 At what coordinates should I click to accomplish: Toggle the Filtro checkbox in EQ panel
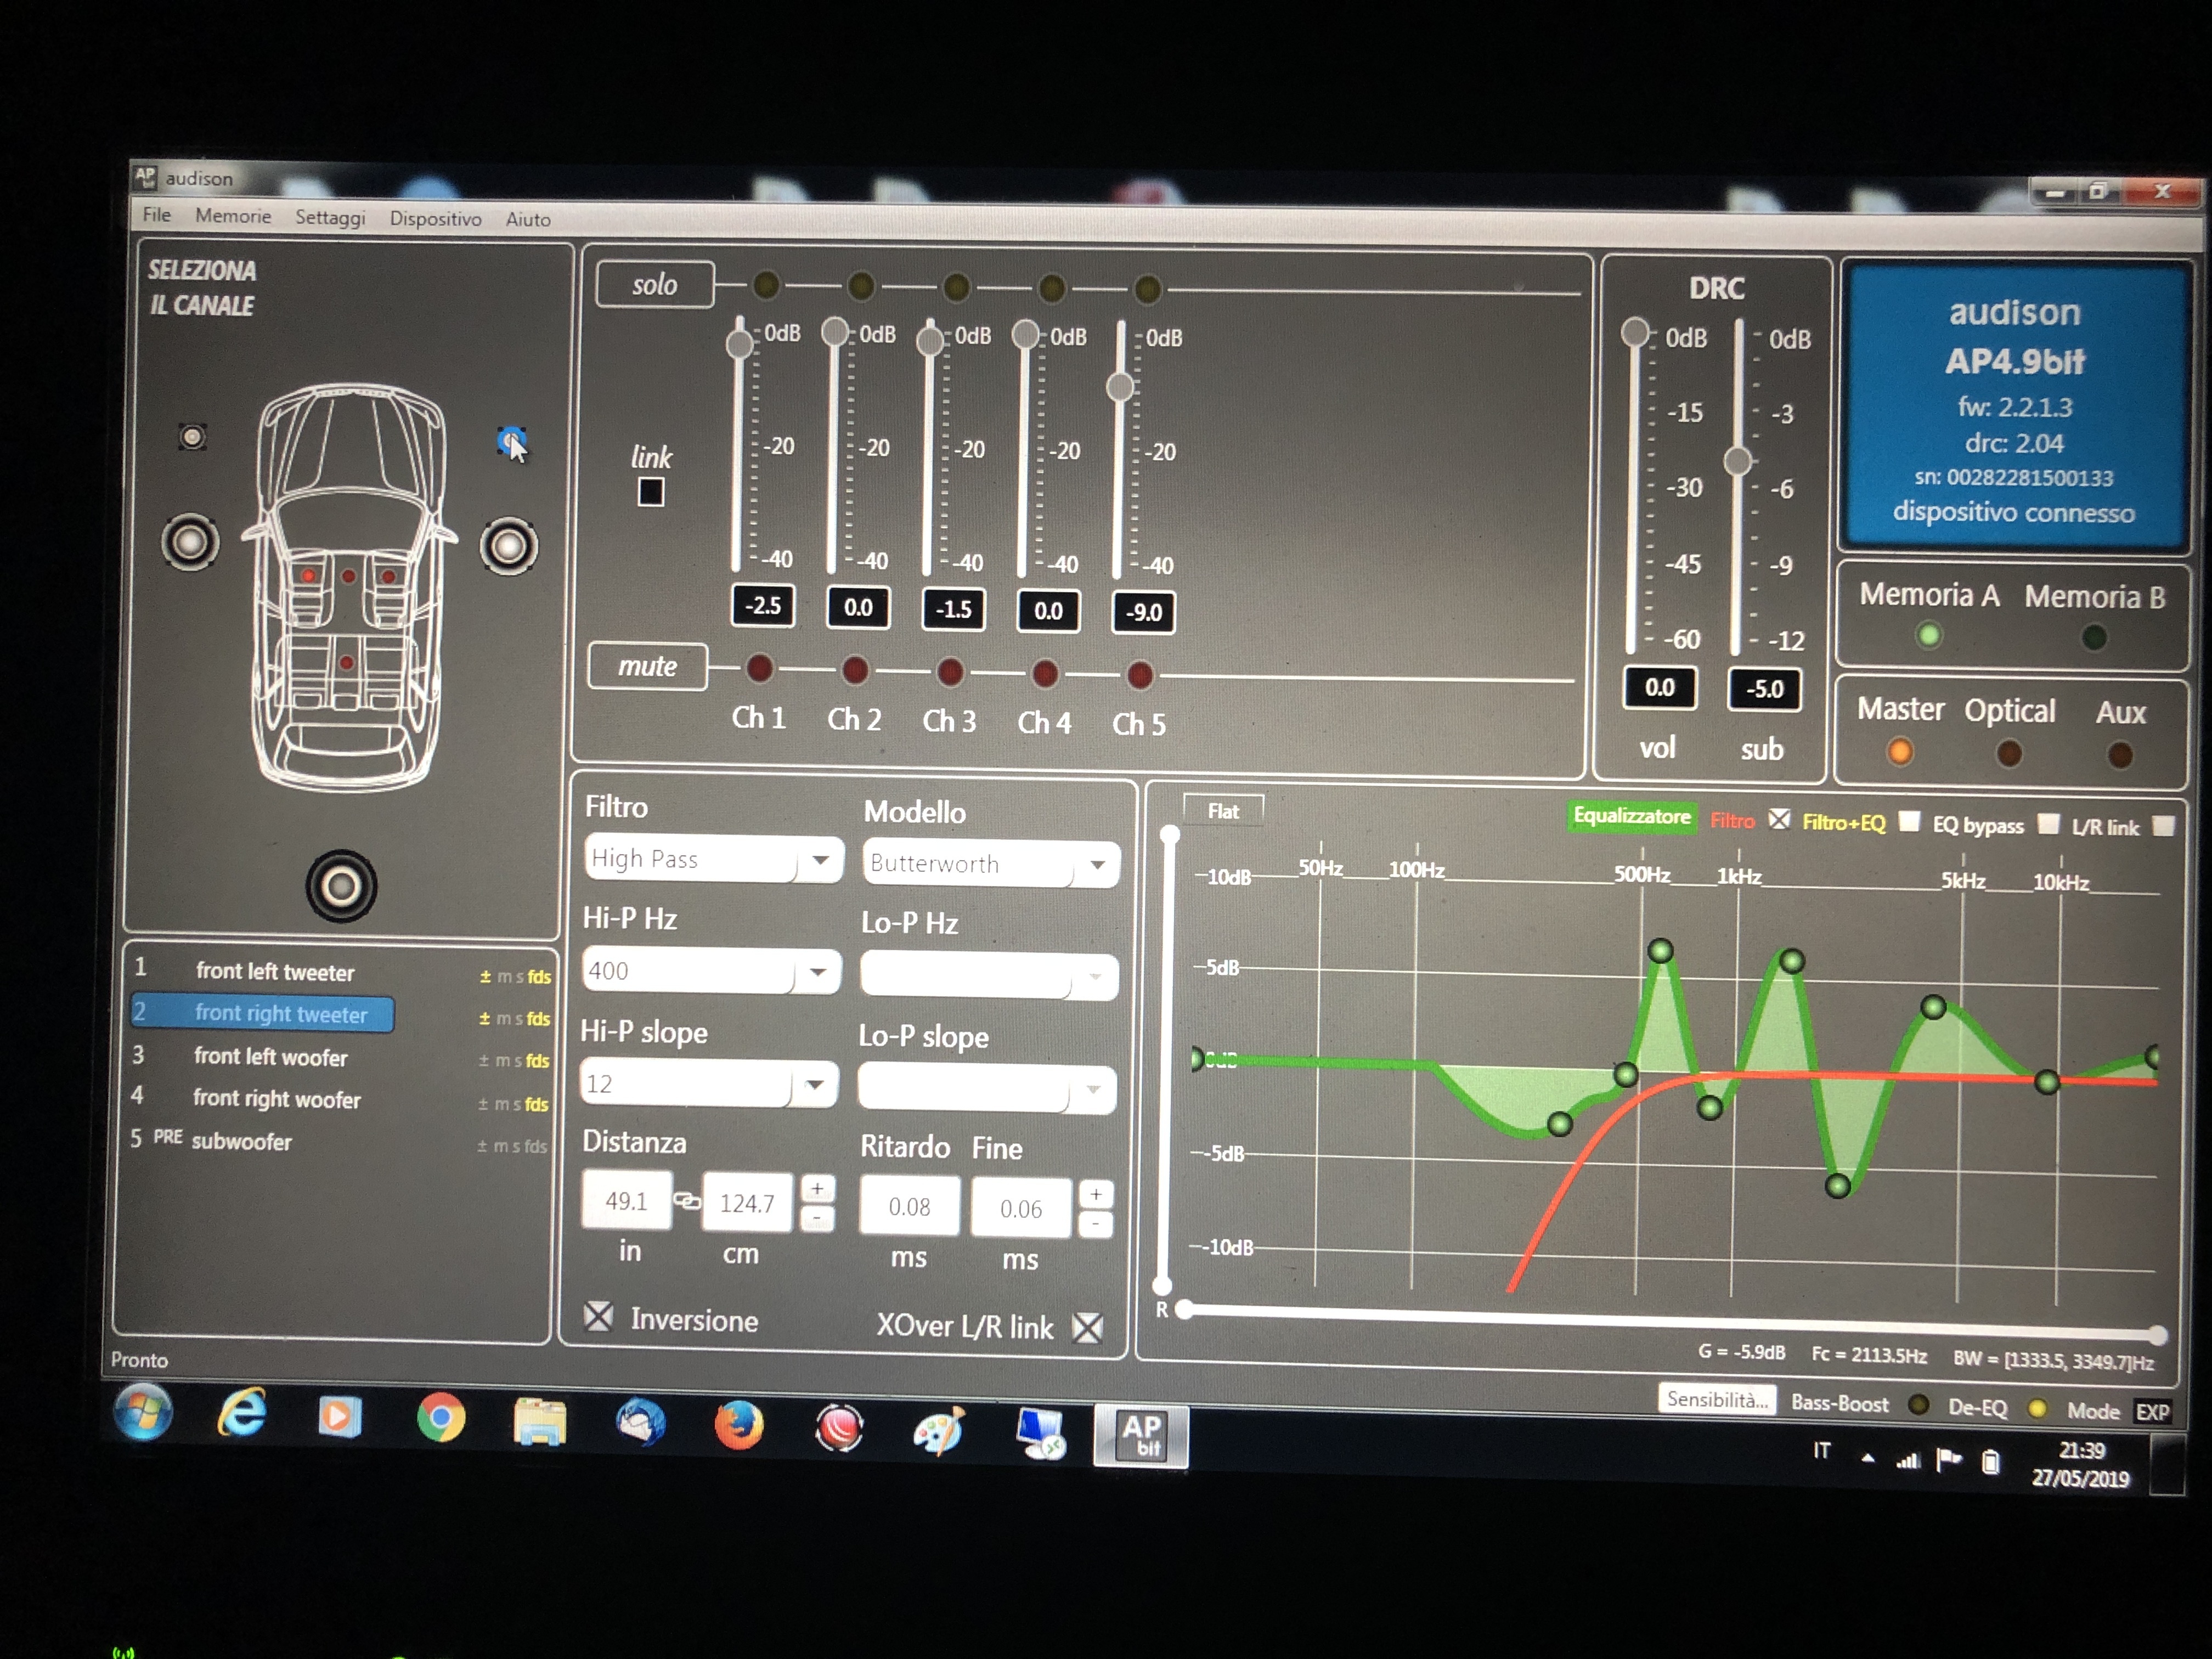(1779, 820)
